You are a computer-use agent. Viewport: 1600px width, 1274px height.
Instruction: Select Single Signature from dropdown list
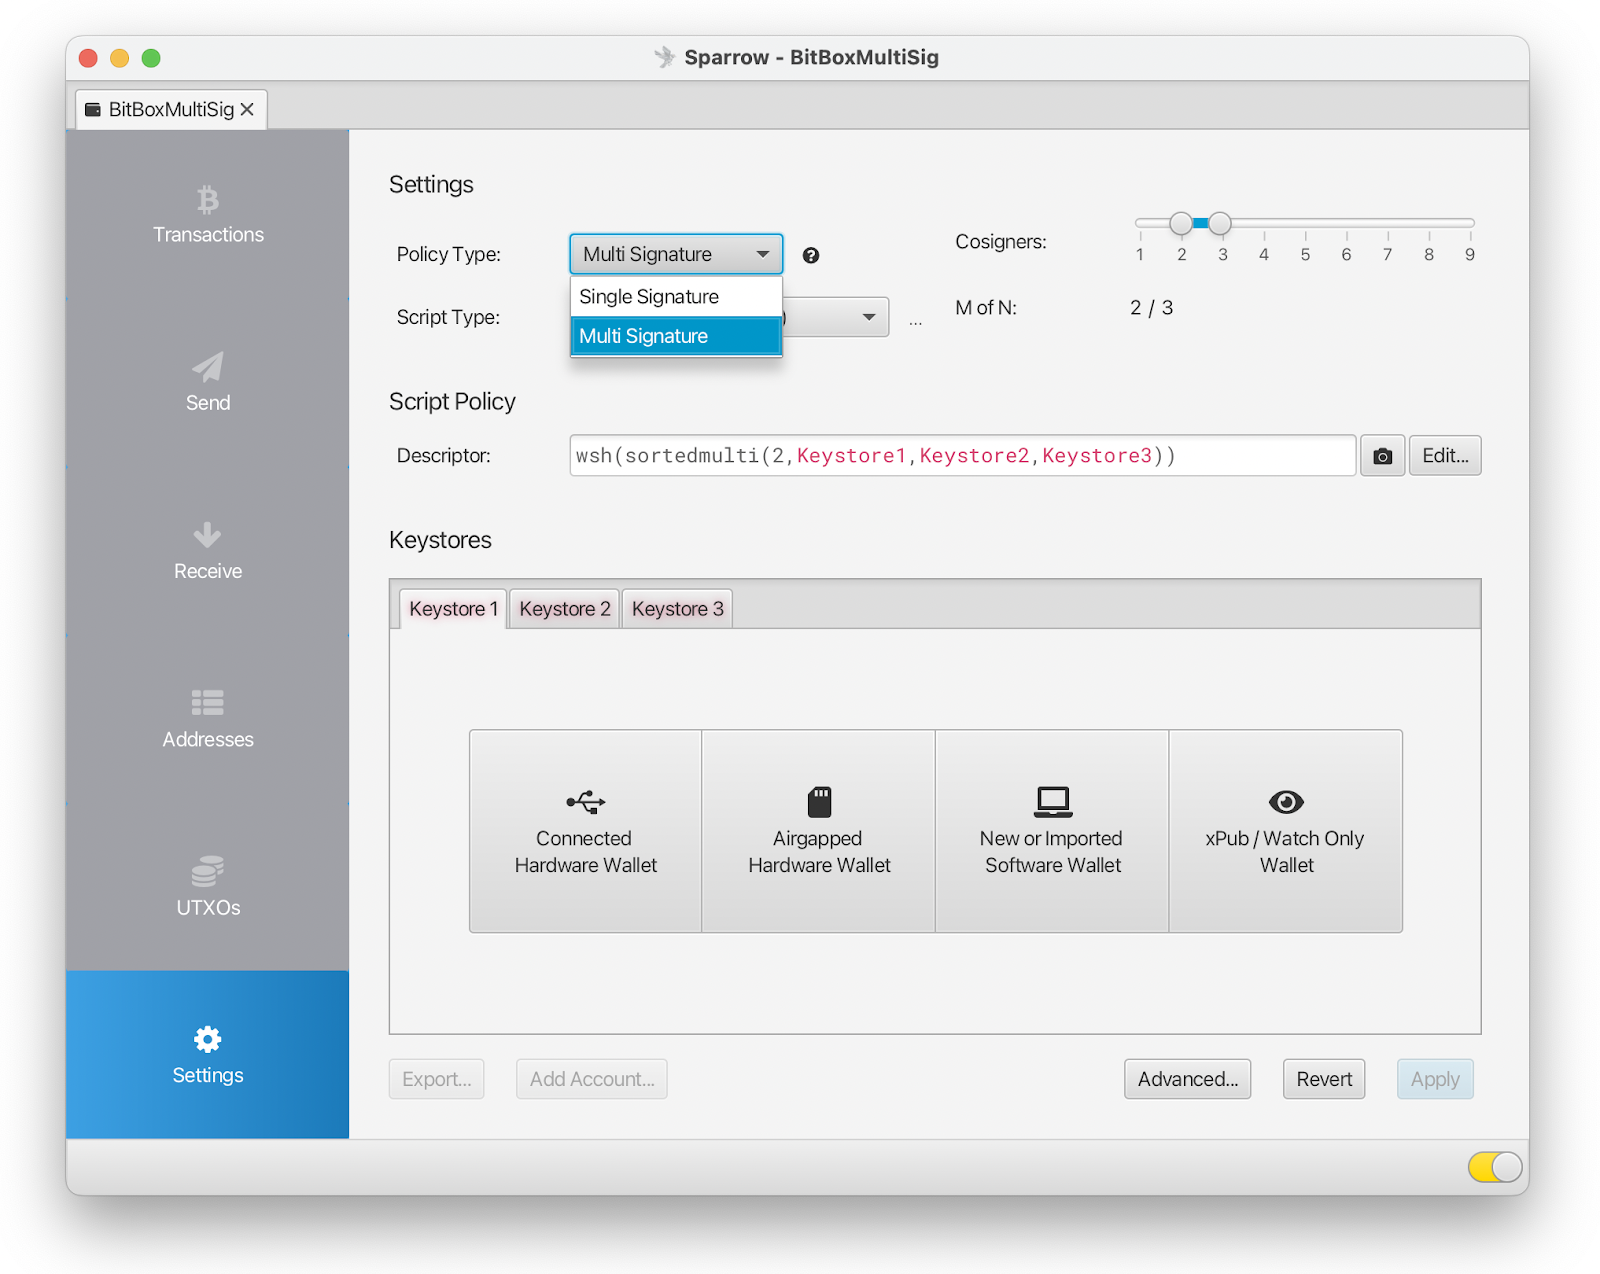[676, 297]
